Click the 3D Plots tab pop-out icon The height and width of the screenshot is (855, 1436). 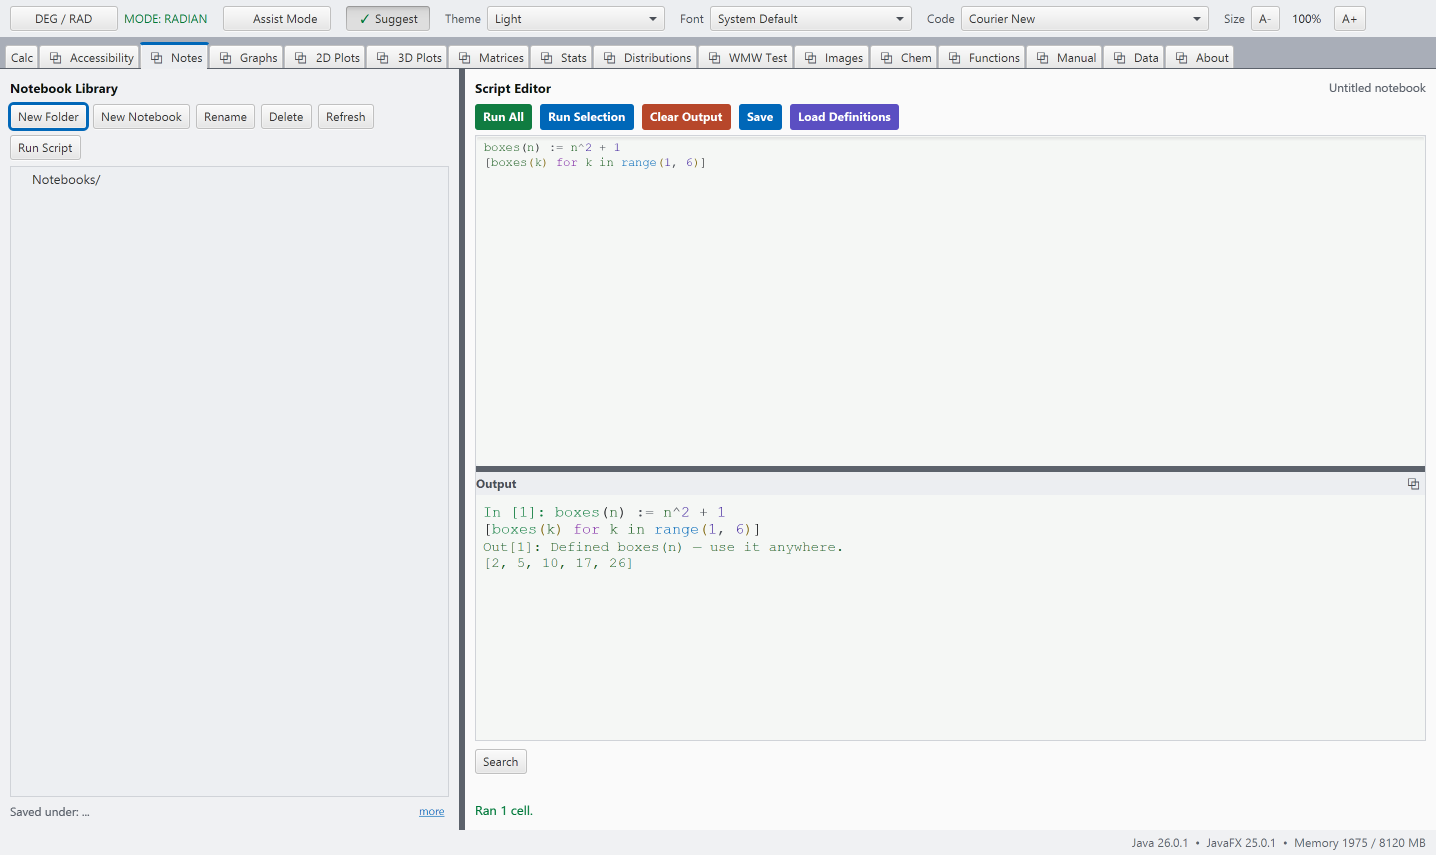click(383, 58)
